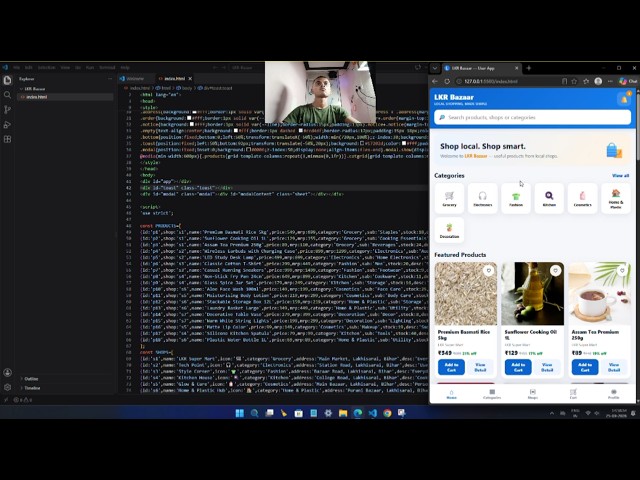Open a new browser tab
Image resolution: width=640 pixels, height=480 pixels.
coord(529,68)
